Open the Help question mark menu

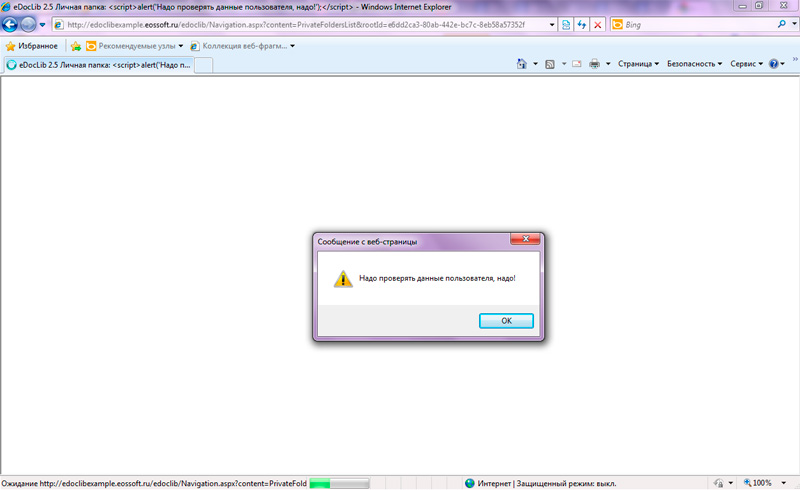(777, 64)
